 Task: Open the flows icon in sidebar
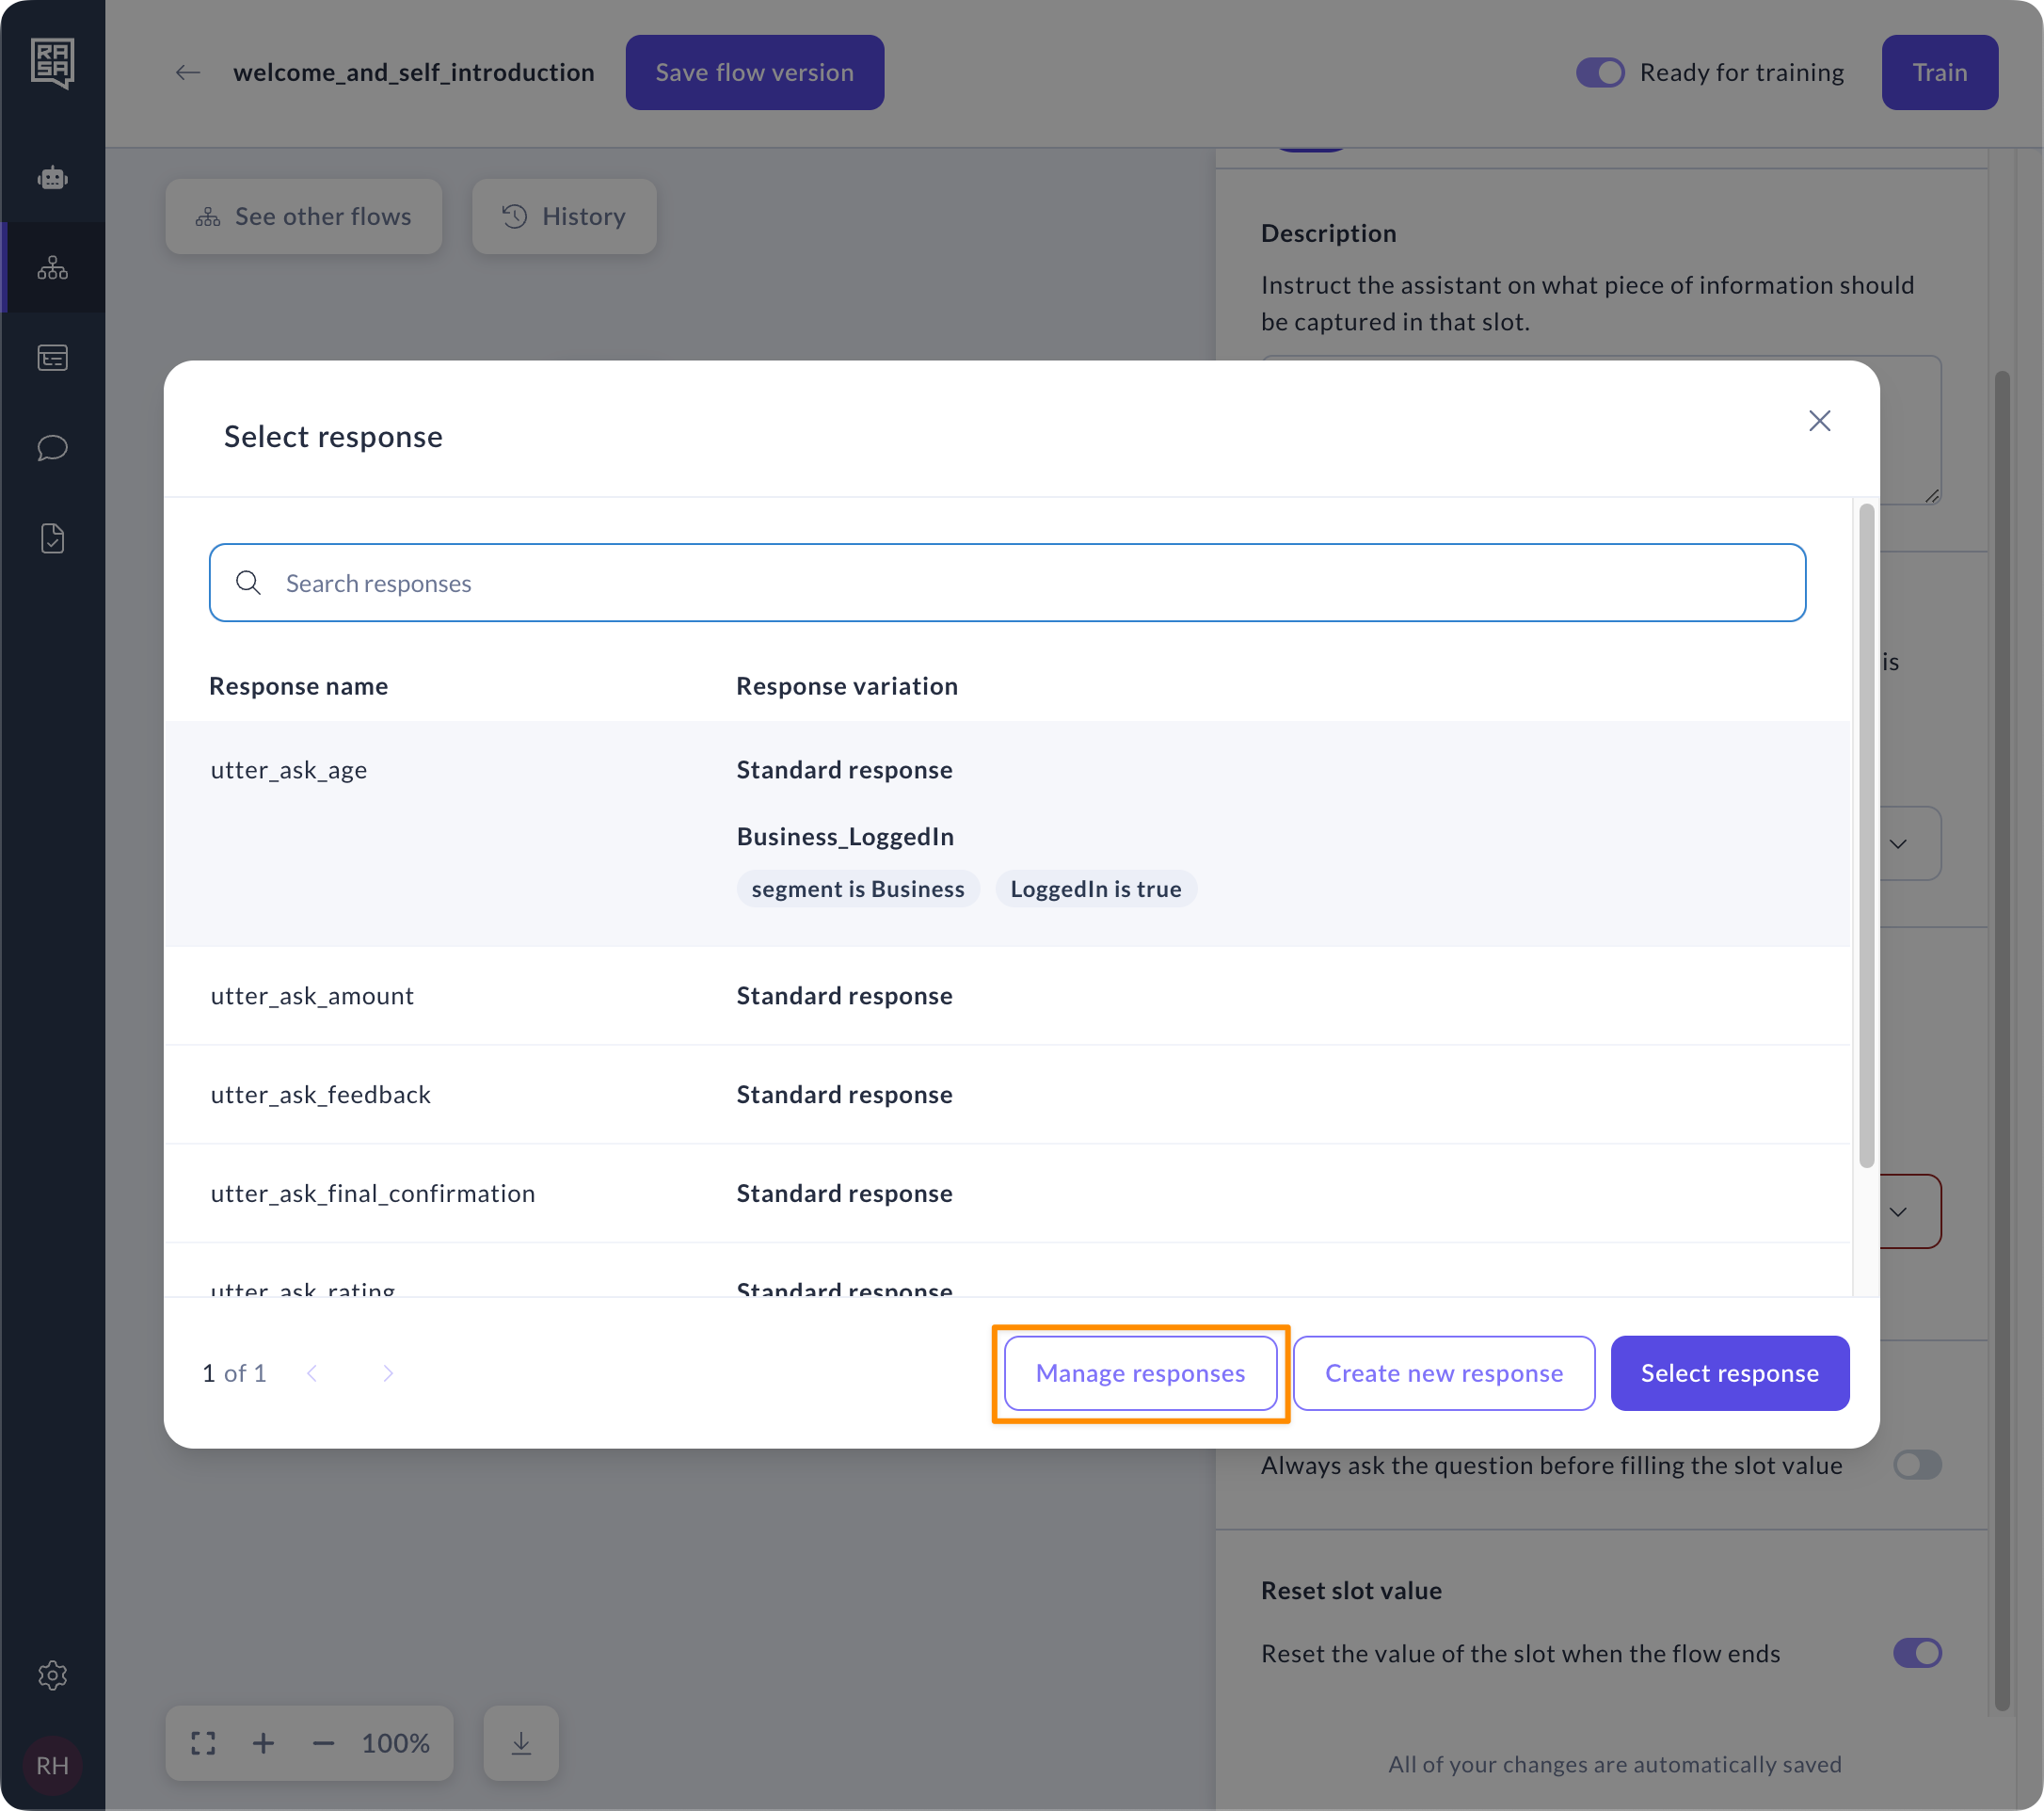pyautogui.click(x=52, y=268)
